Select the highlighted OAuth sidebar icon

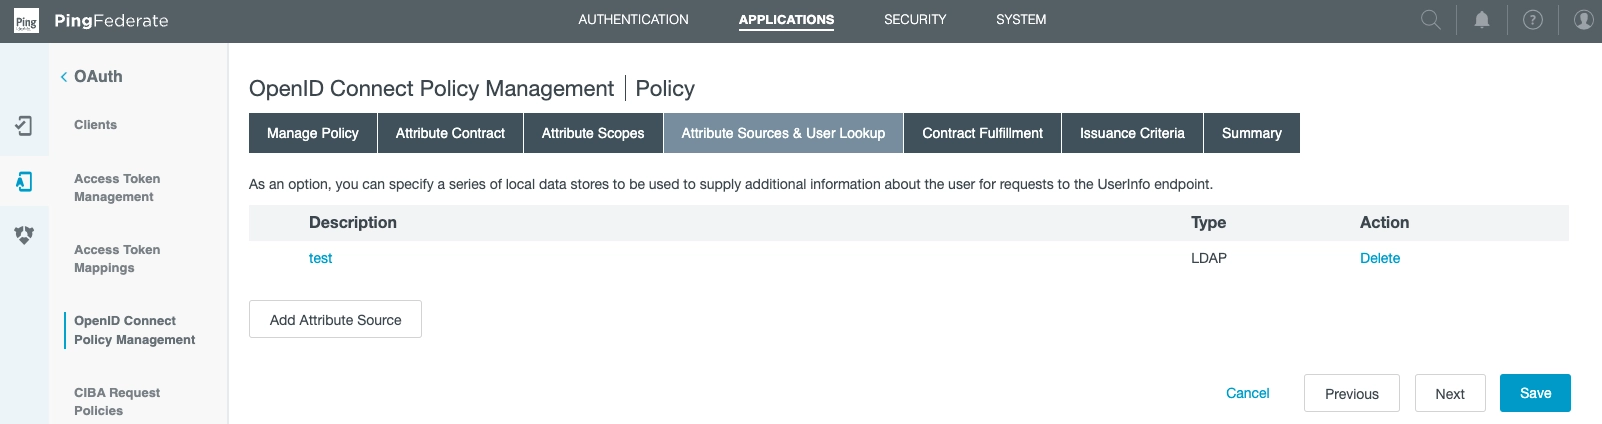coord(24,181)
